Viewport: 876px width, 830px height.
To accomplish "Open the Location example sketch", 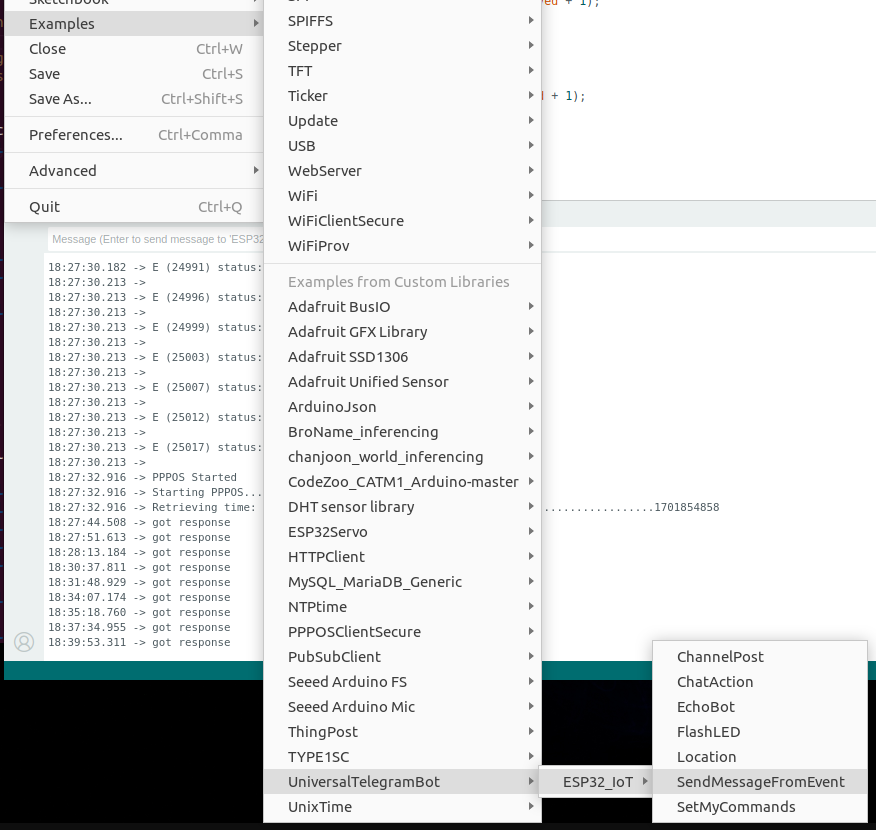I will pyautogui.click(x=760, y=757).
